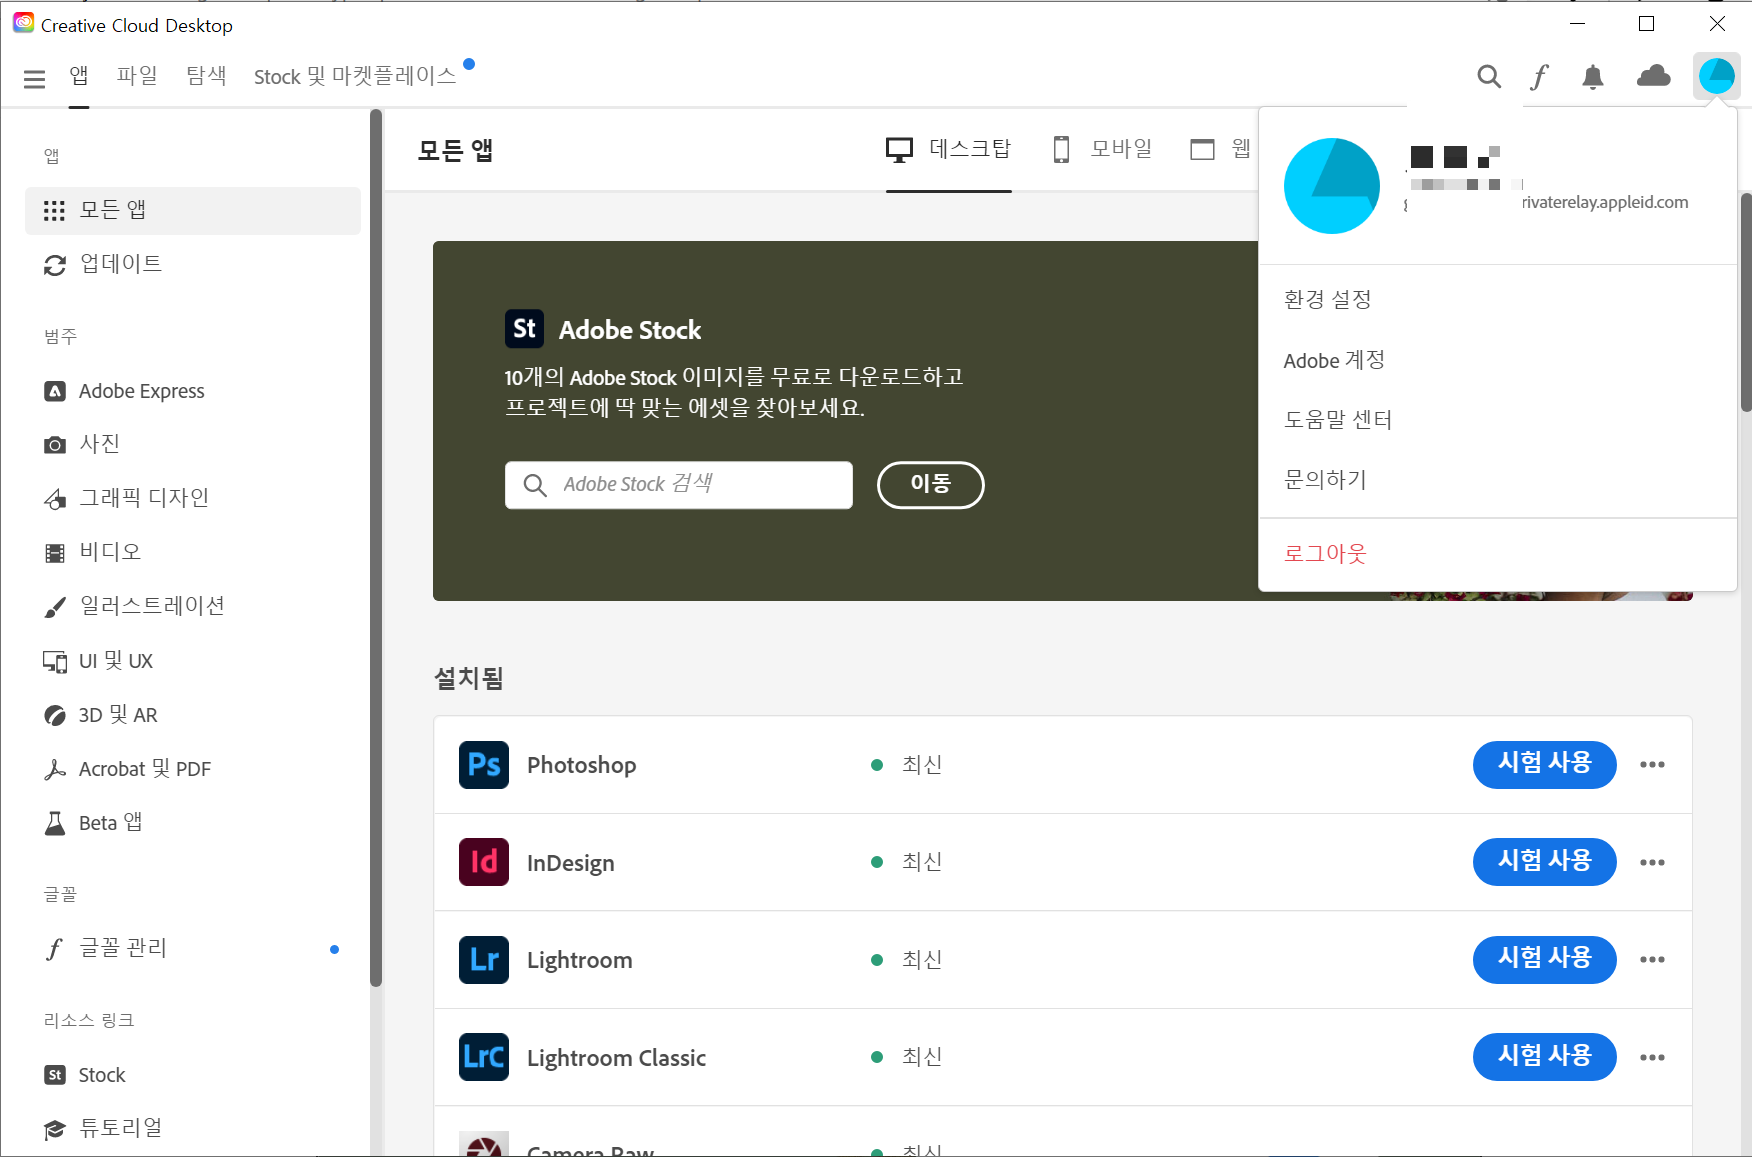Click 시험 사용 for InDesign
This screenshot has height=1157, width=1752.
(x=1544, y=862)
